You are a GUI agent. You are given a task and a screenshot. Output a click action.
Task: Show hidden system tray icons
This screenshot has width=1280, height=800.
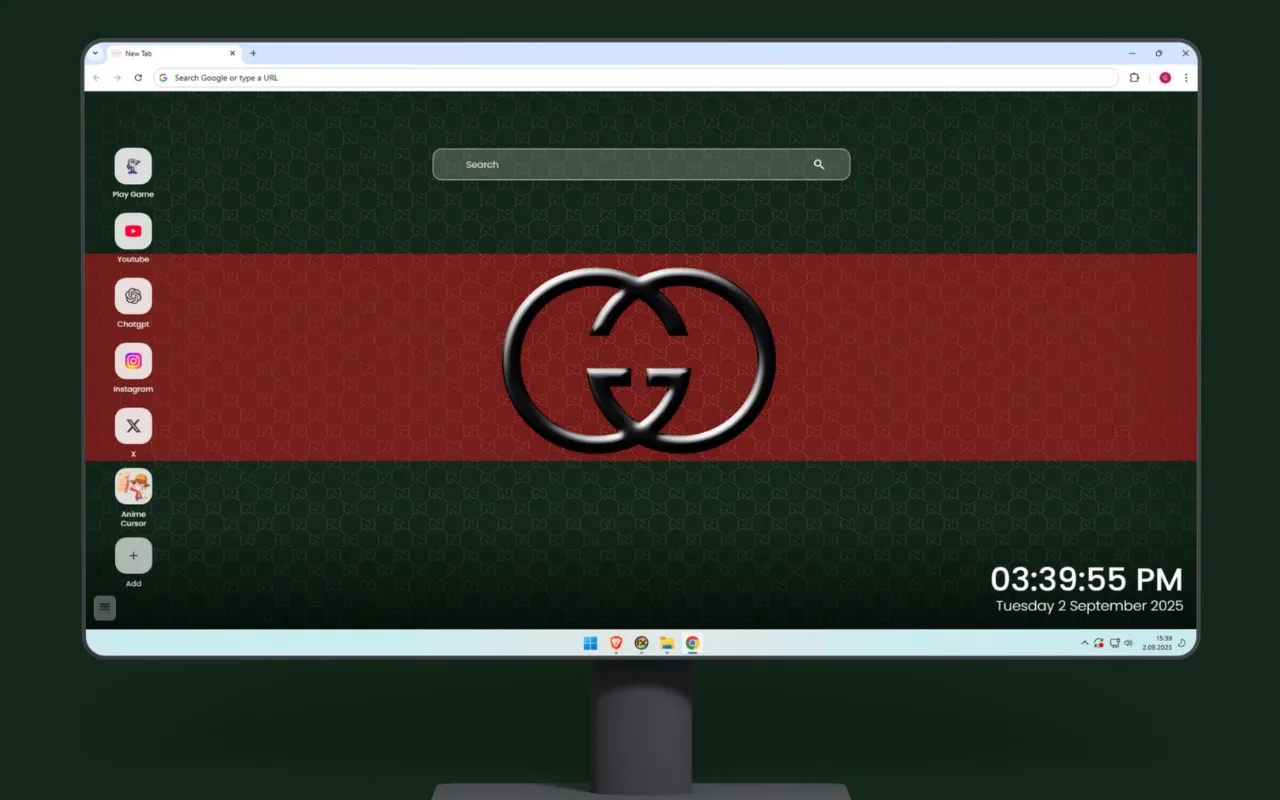pos(1085,643)
